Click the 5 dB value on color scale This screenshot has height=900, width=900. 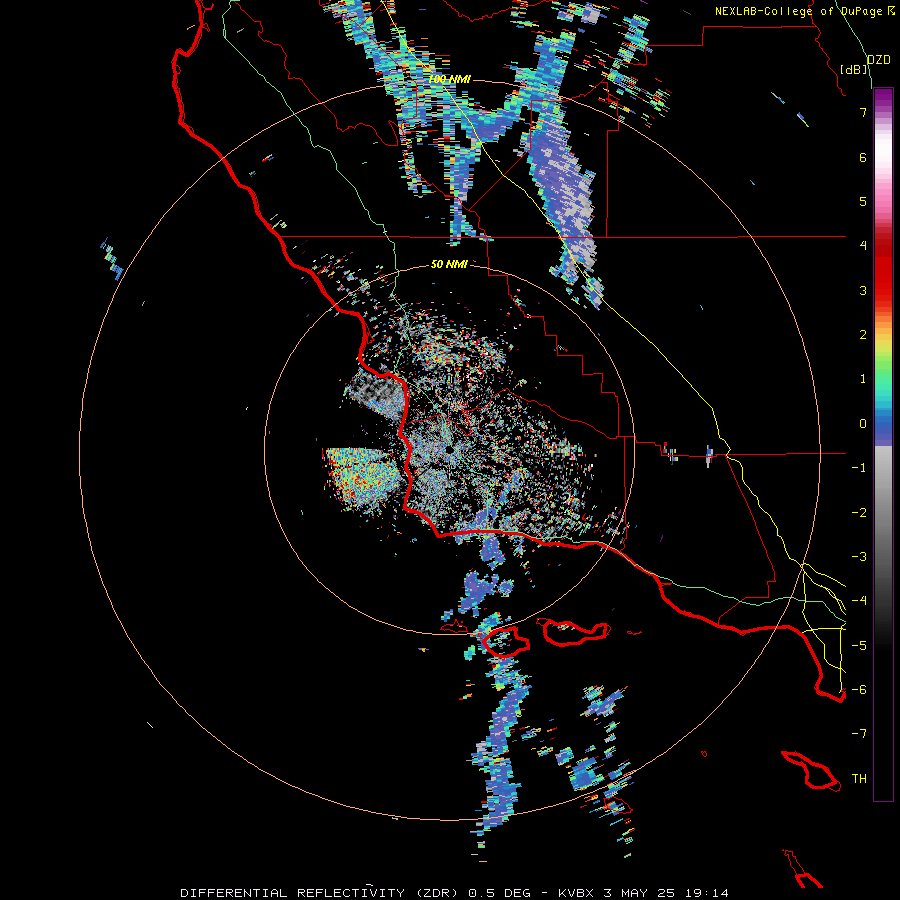(863, 201)
